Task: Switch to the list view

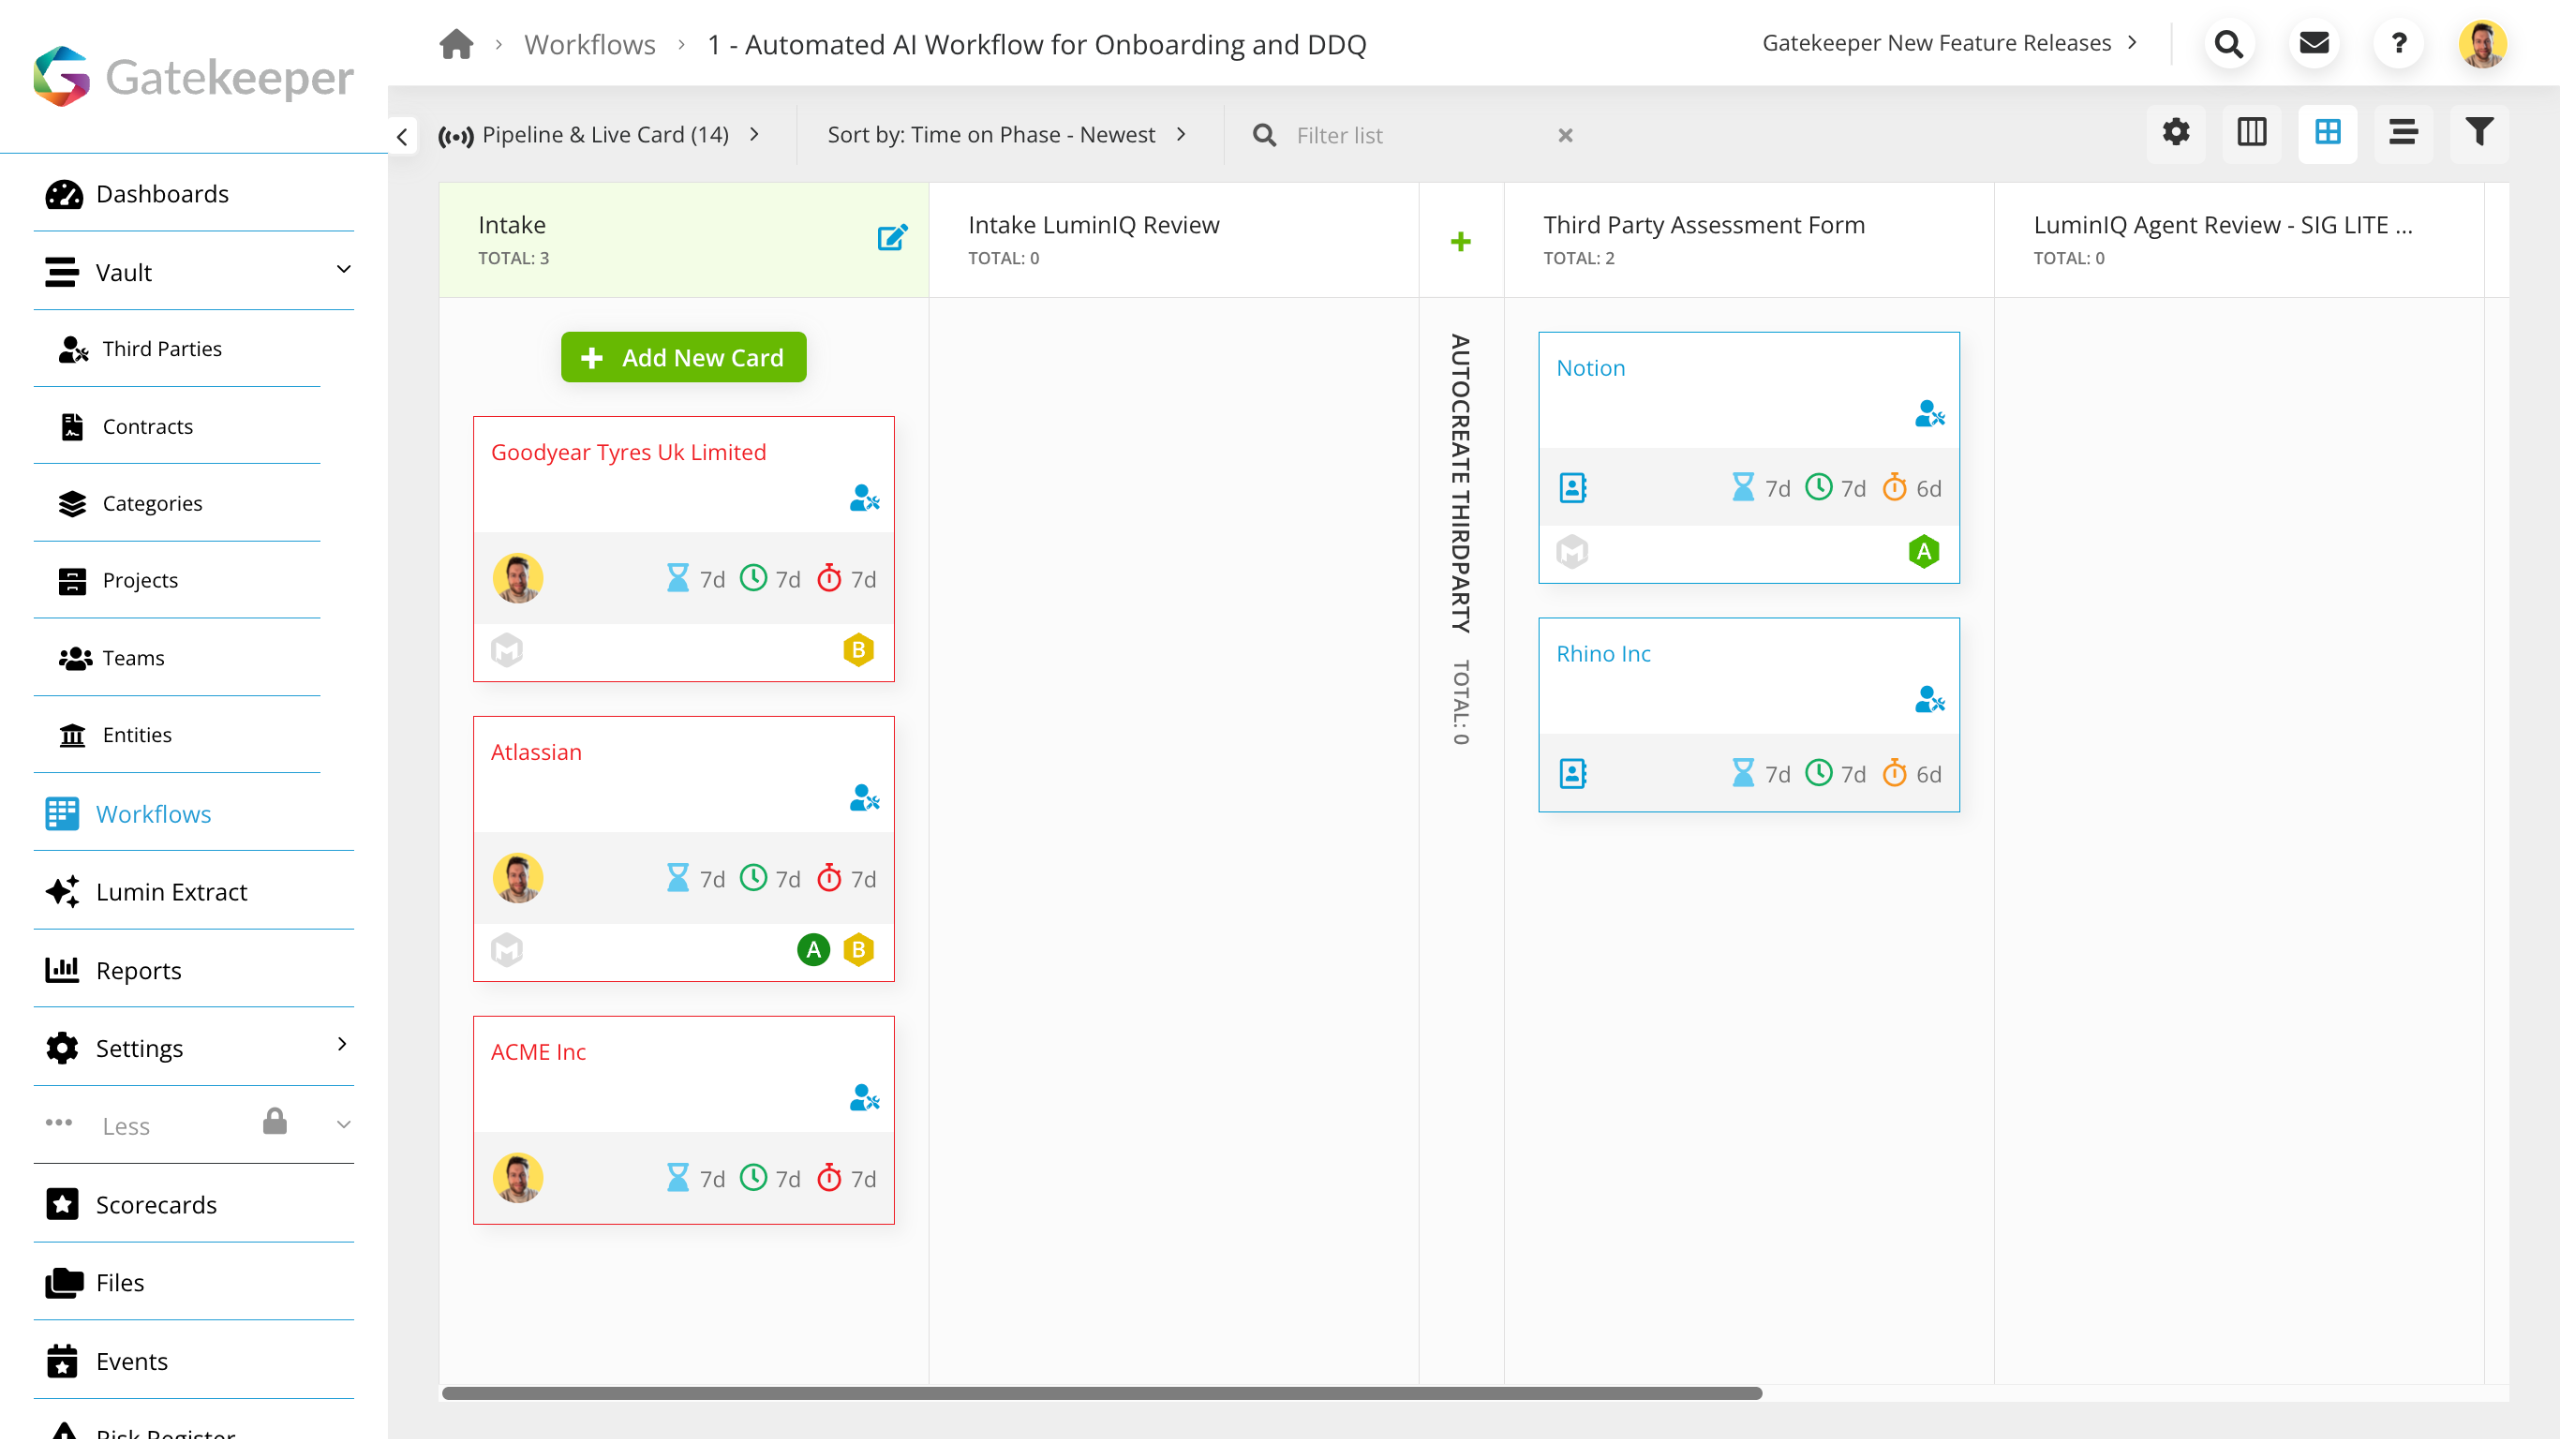Action: point(2402,133)
